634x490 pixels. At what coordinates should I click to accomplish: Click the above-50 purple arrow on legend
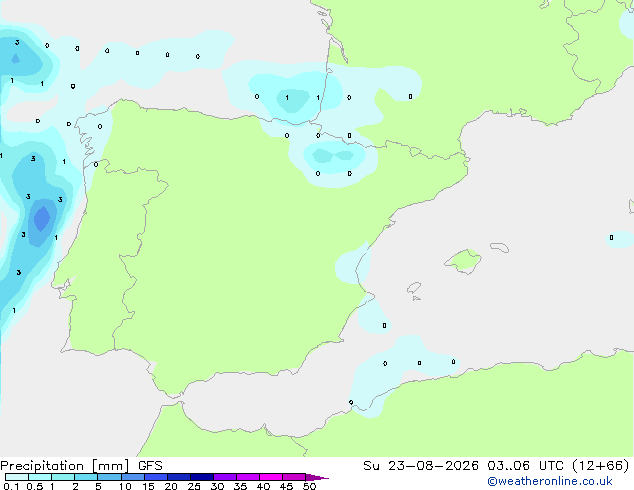[317, 477]
